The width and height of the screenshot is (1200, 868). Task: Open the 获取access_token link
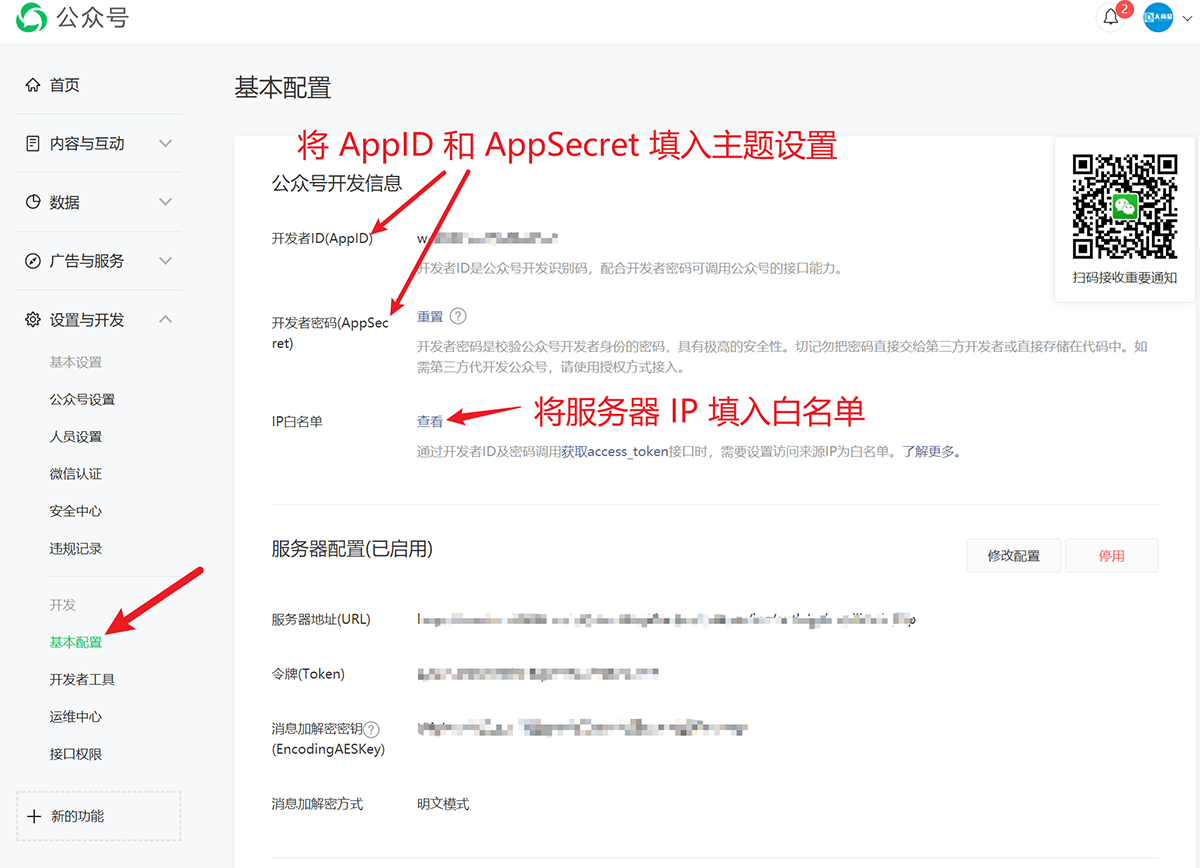[x=614, y=452]
